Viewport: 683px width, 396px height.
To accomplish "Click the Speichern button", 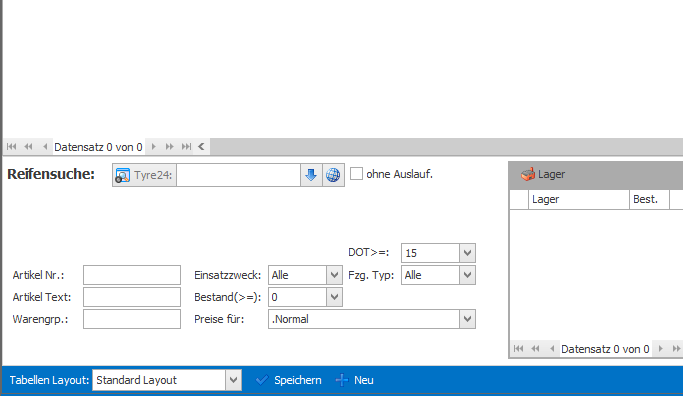I will point(288,380).
